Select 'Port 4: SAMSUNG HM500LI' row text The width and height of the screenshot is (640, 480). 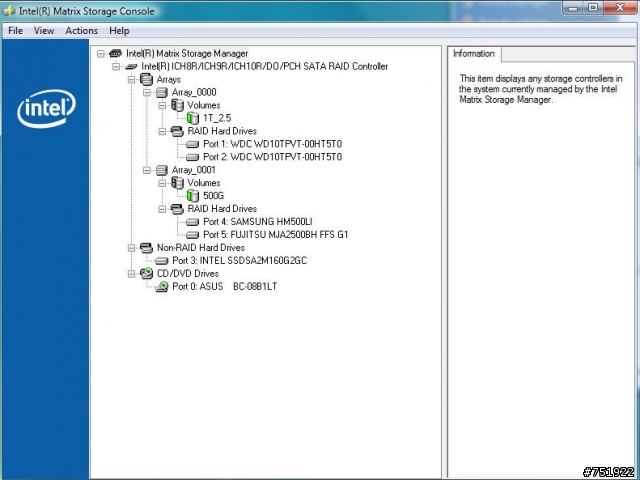click(258, 222)
